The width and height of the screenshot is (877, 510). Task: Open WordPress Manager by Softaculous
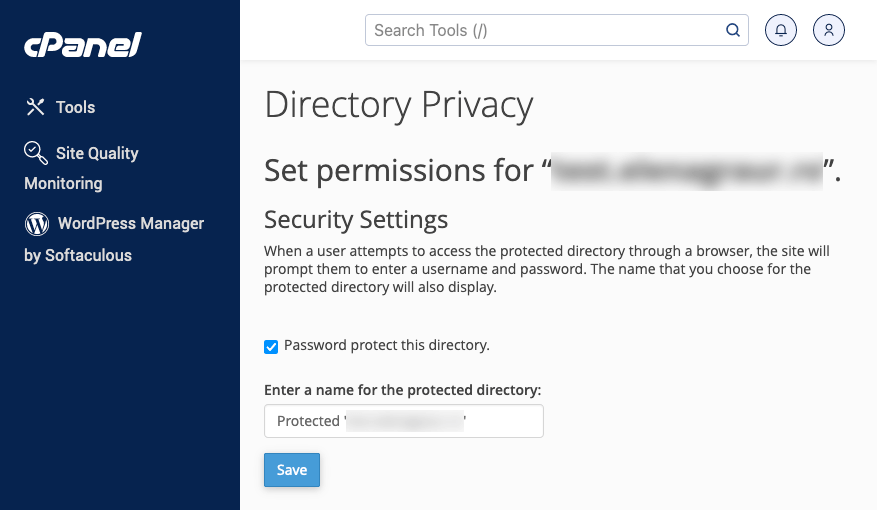[114, 239]
